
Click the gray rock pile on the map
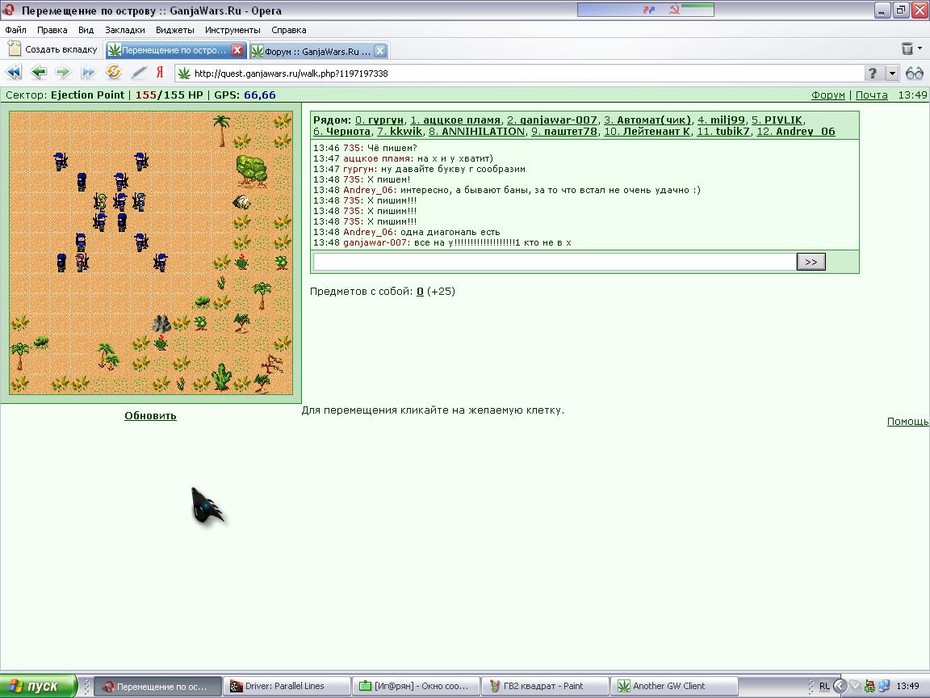(x=161, y=324)
